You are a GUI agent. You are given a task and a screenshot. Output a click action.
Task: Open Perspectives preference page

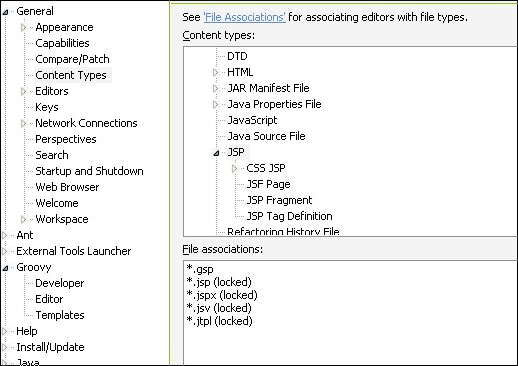(66, 139)
